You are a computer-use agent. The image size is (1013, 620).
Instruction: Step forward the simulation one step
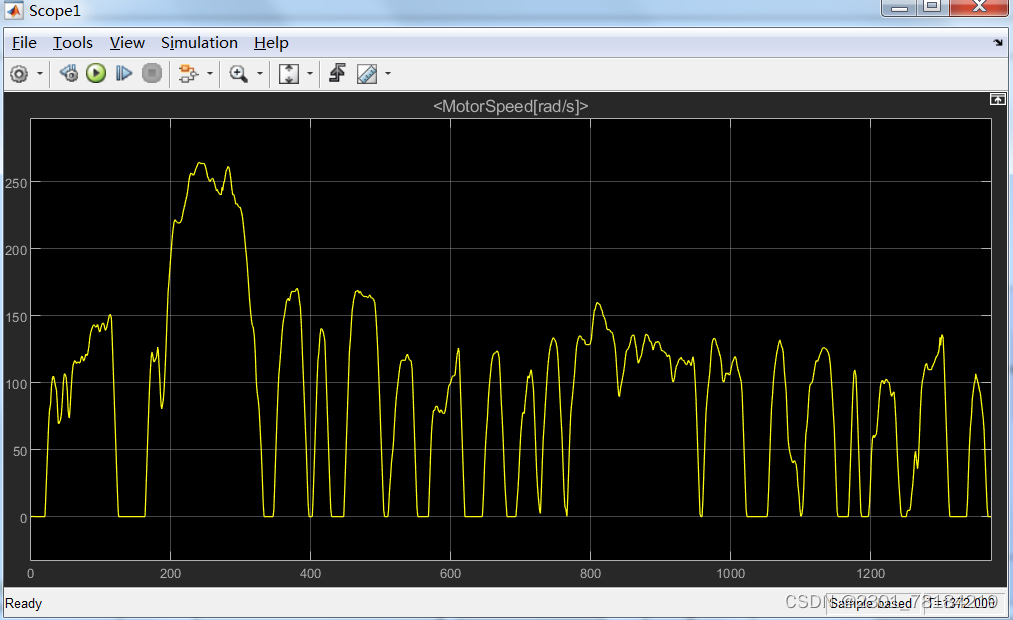tap(123, 73)
